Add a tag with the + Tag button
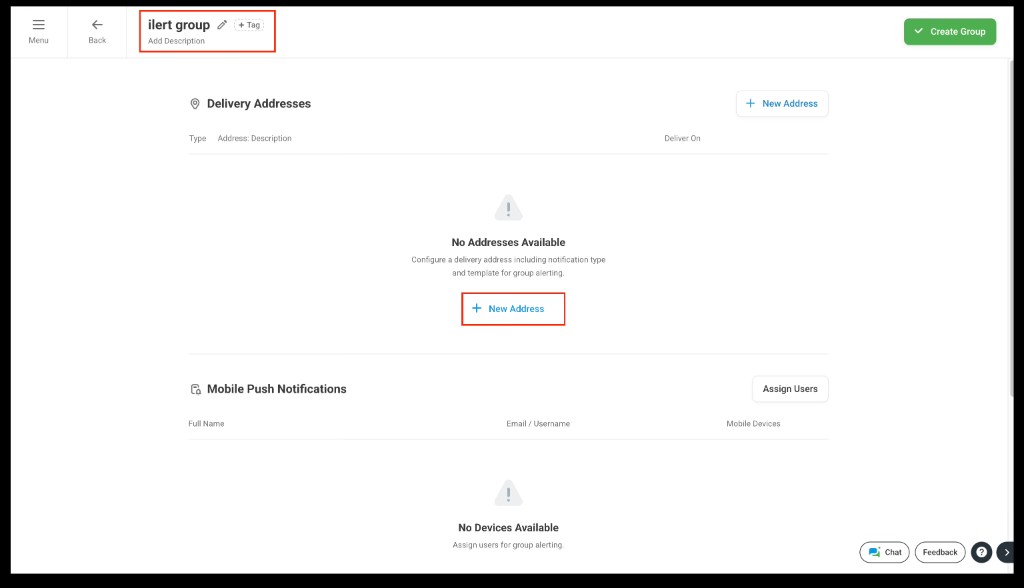Image resolution: width=1024 pixels, height=588 pixels. pos(249,25)
